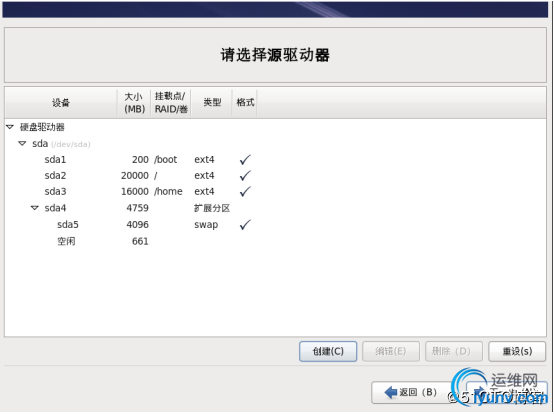Select the sda4 partition row
Screen dimensions: 554x414
tap(275, 208)
